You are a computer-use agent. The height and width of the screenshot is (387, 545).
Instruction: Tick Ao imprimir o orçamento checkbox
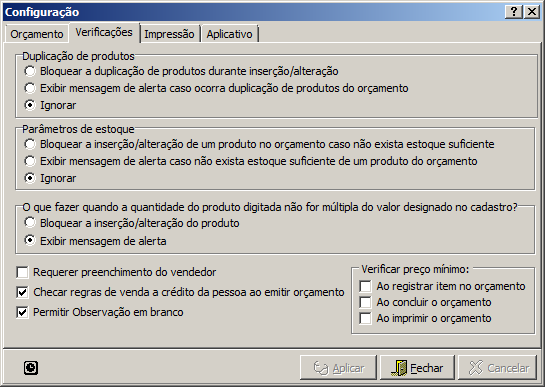[x=366, y=319]
